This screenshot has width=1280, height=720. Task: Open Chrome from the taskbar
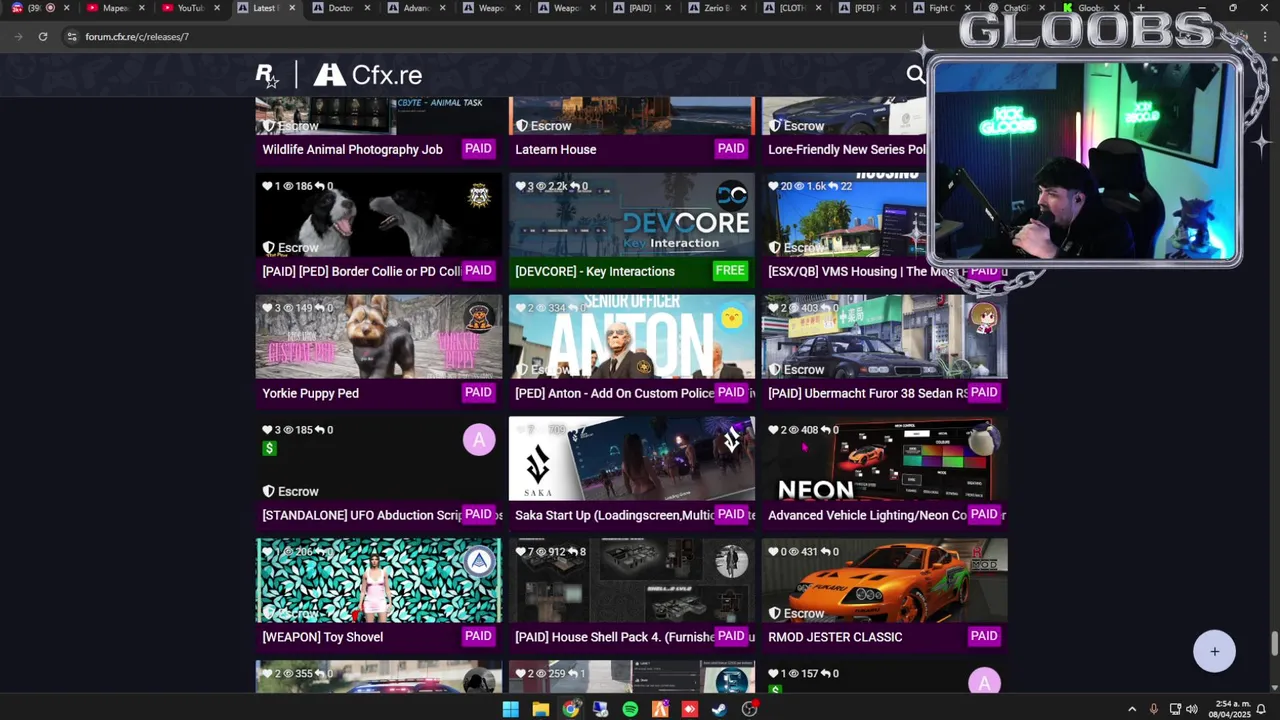pos(570,709)
